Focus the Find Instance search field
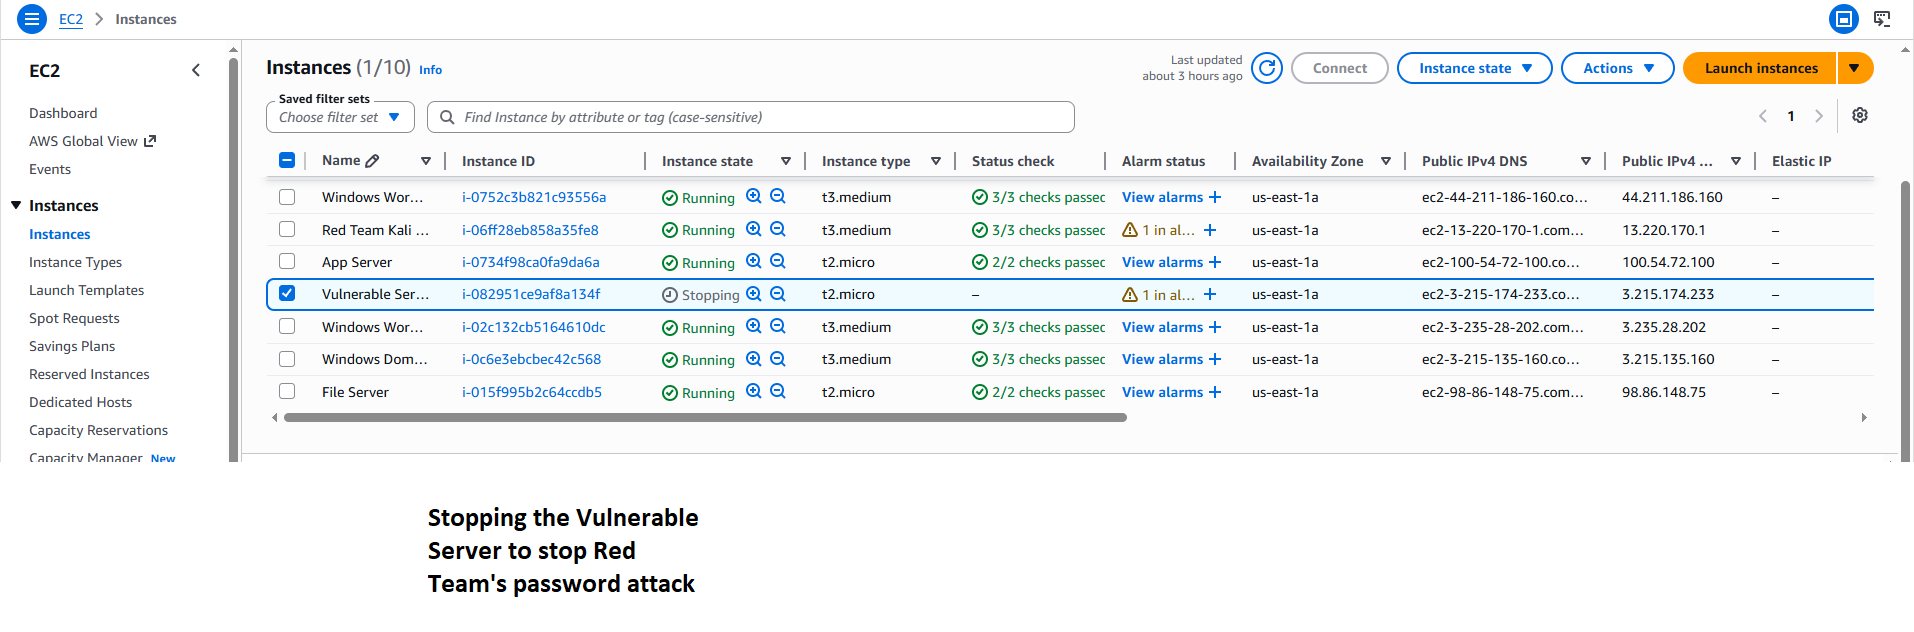The height and width of the screenshot is (632, 1914). tap(751, 117)
